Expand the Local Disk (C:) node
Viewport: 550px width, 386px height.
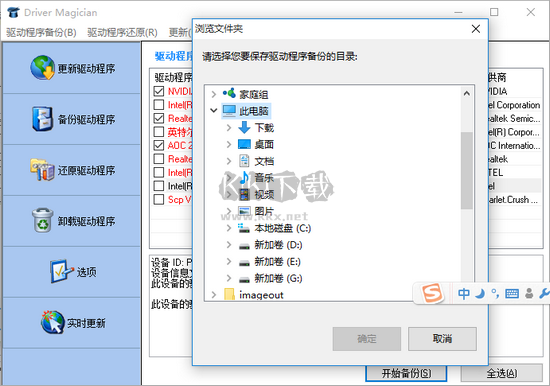pyautogui.click(x=229, y=228)
